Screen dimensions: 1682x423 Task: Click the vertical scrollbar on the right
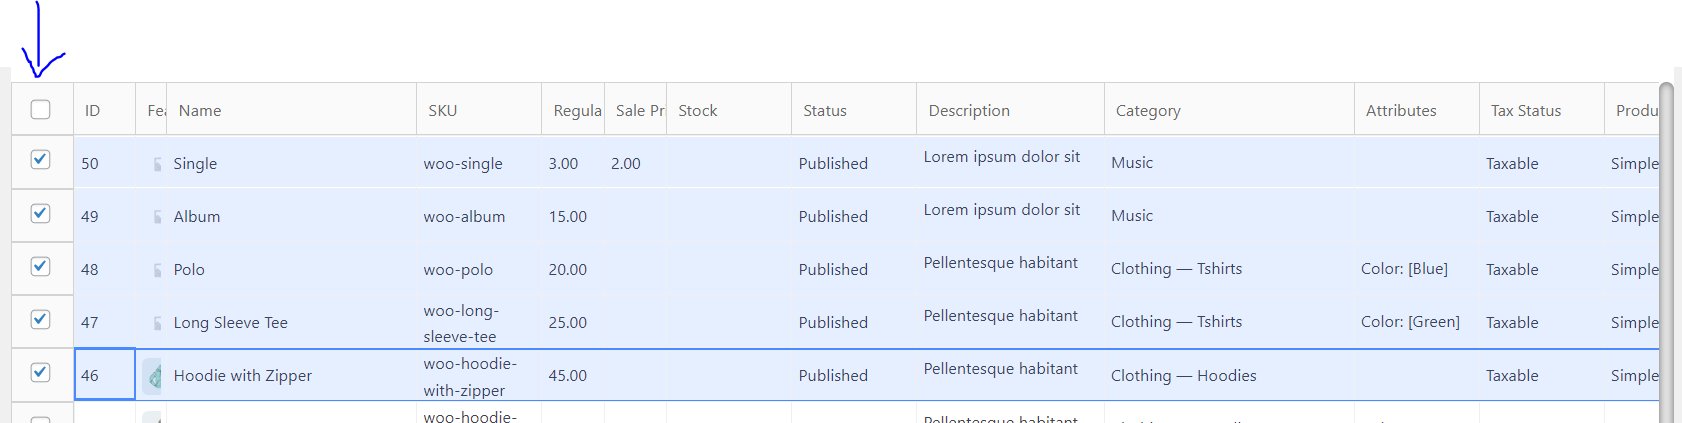pos(1666,250)
